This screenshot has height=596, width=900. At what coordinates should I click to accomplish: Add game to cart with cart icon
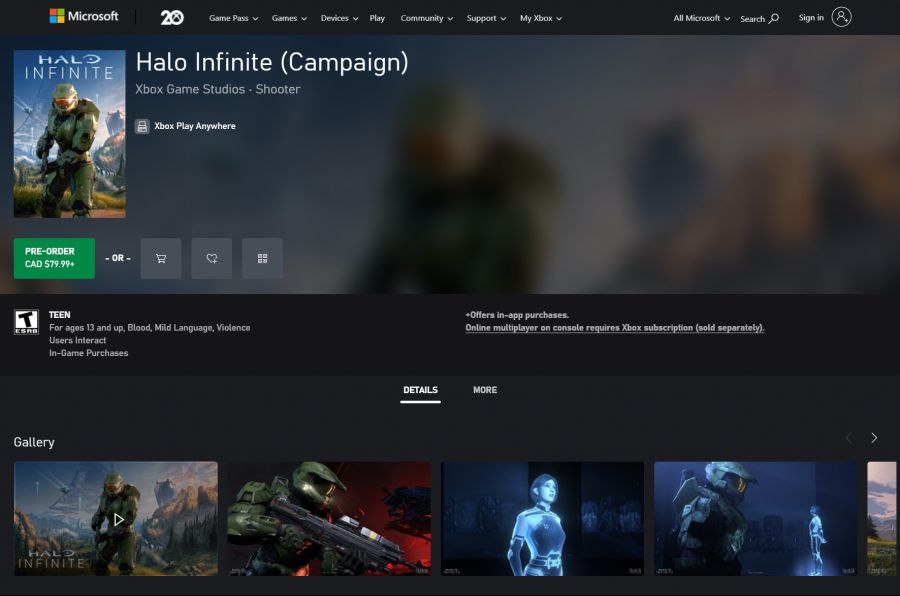(x=161, y=258)
